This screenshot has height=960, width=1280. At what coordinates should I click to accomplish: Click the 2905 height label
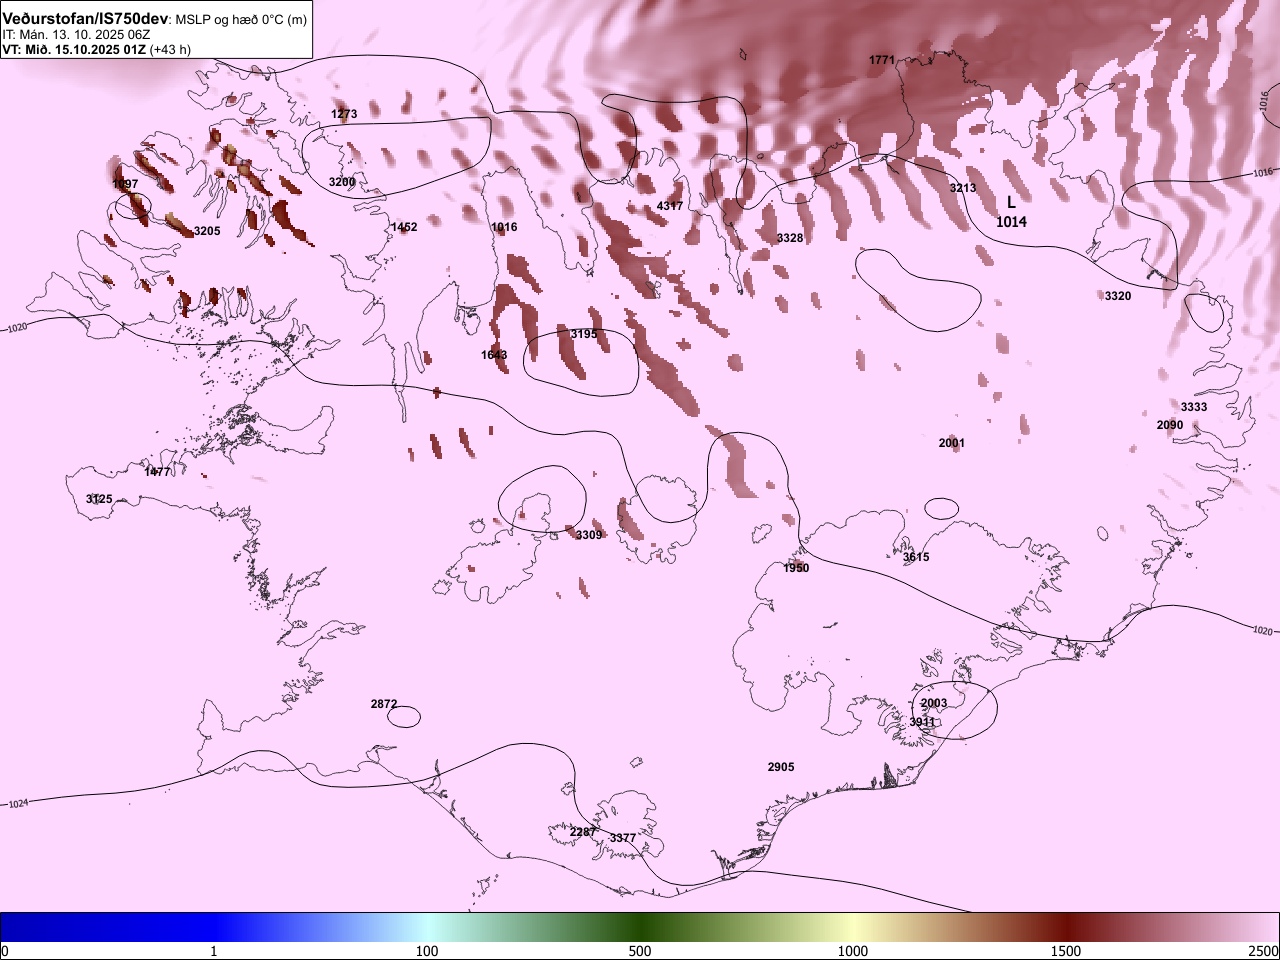781,767
